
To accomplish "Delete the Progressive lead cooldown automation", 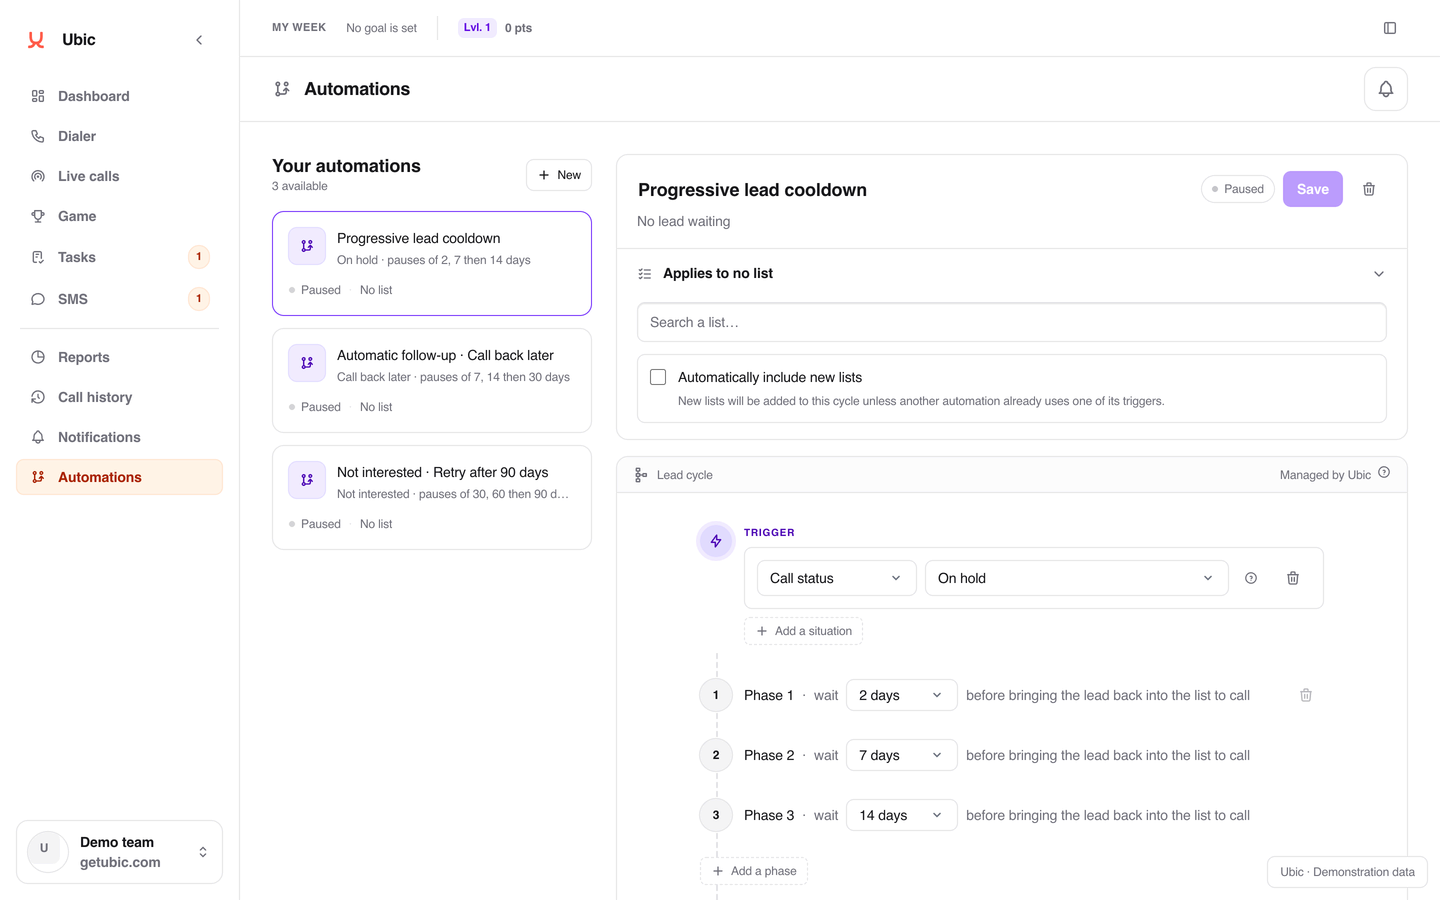I will (1369, 189).
